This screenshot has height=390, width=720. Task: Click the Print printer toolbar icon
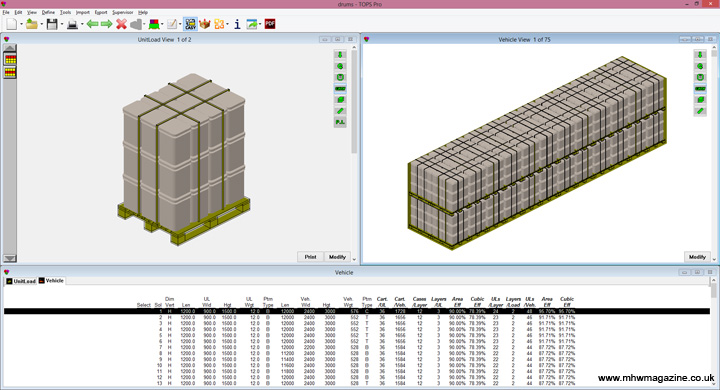point(72,24)
